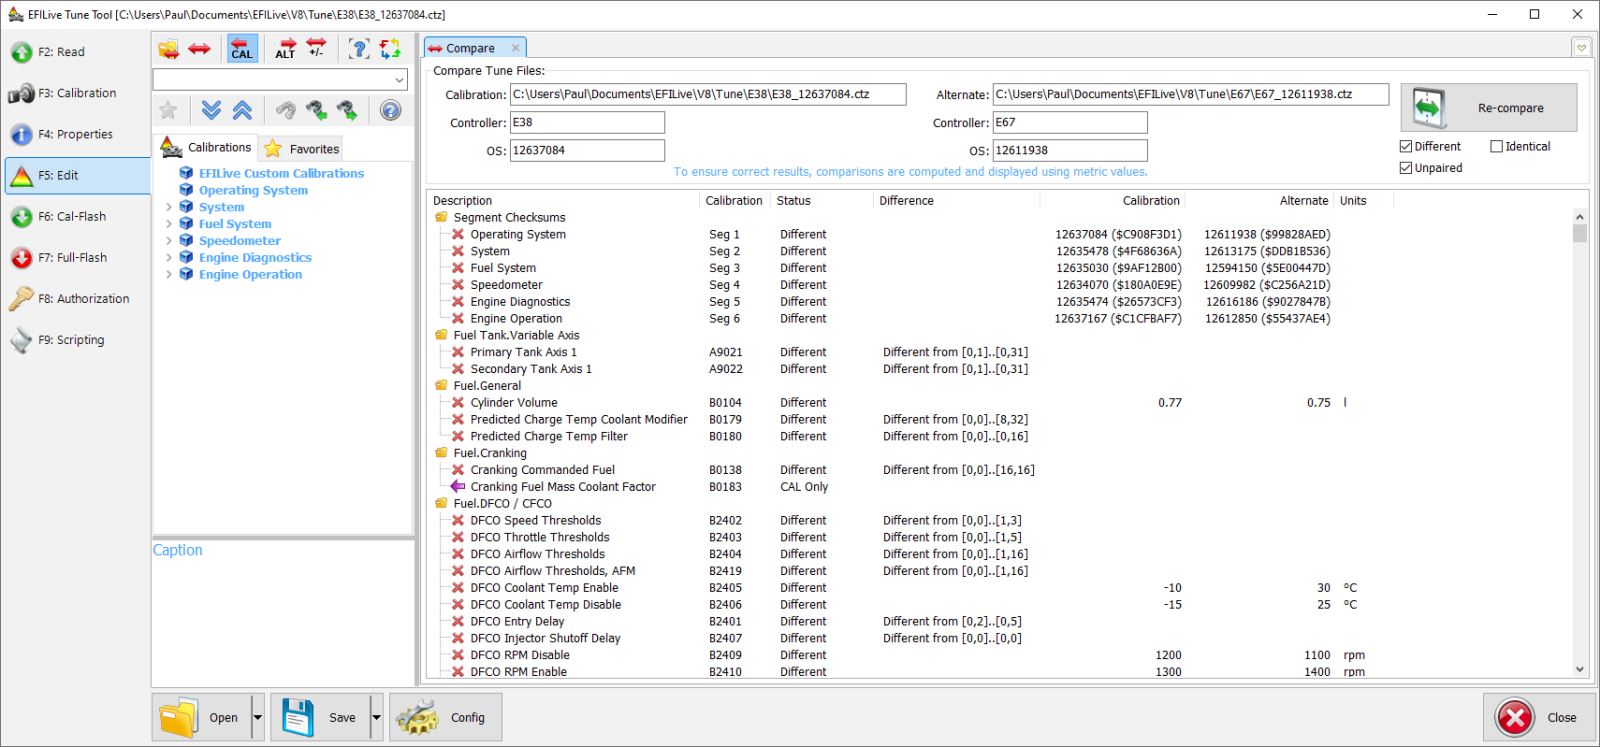Switch to the Favorites tab
This screenshot has height=747, width=1600.
coord(301,149)
